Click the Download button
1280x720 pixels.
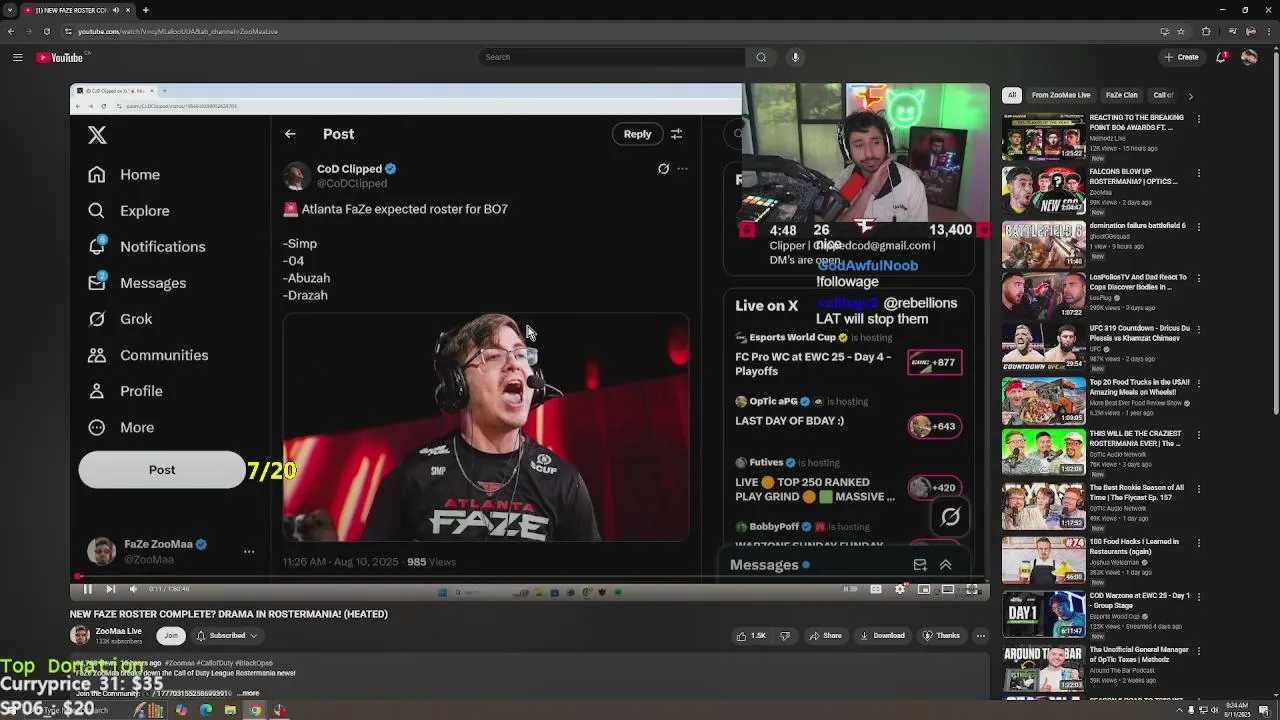pos(883,636)
